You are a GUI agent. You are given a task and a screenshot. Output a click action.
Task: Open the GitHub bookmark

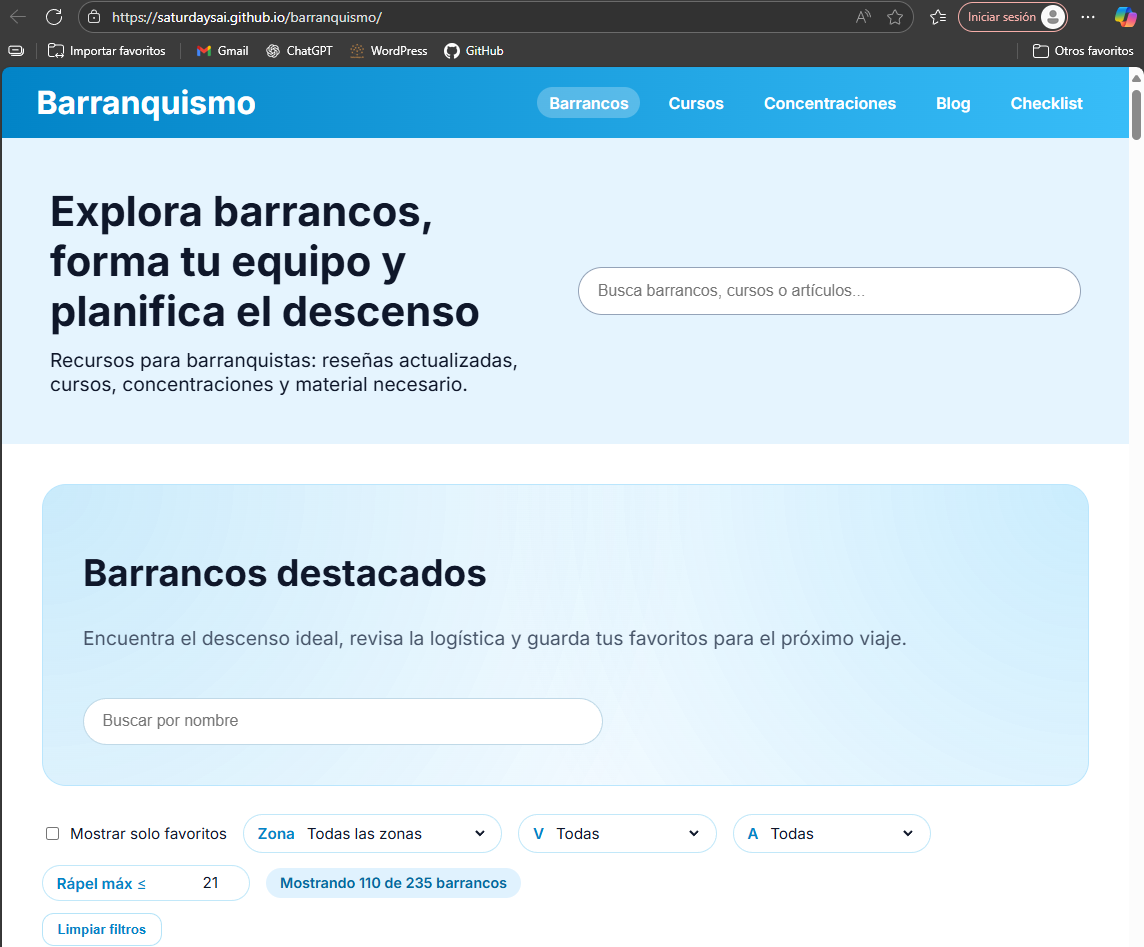[474, 51]
